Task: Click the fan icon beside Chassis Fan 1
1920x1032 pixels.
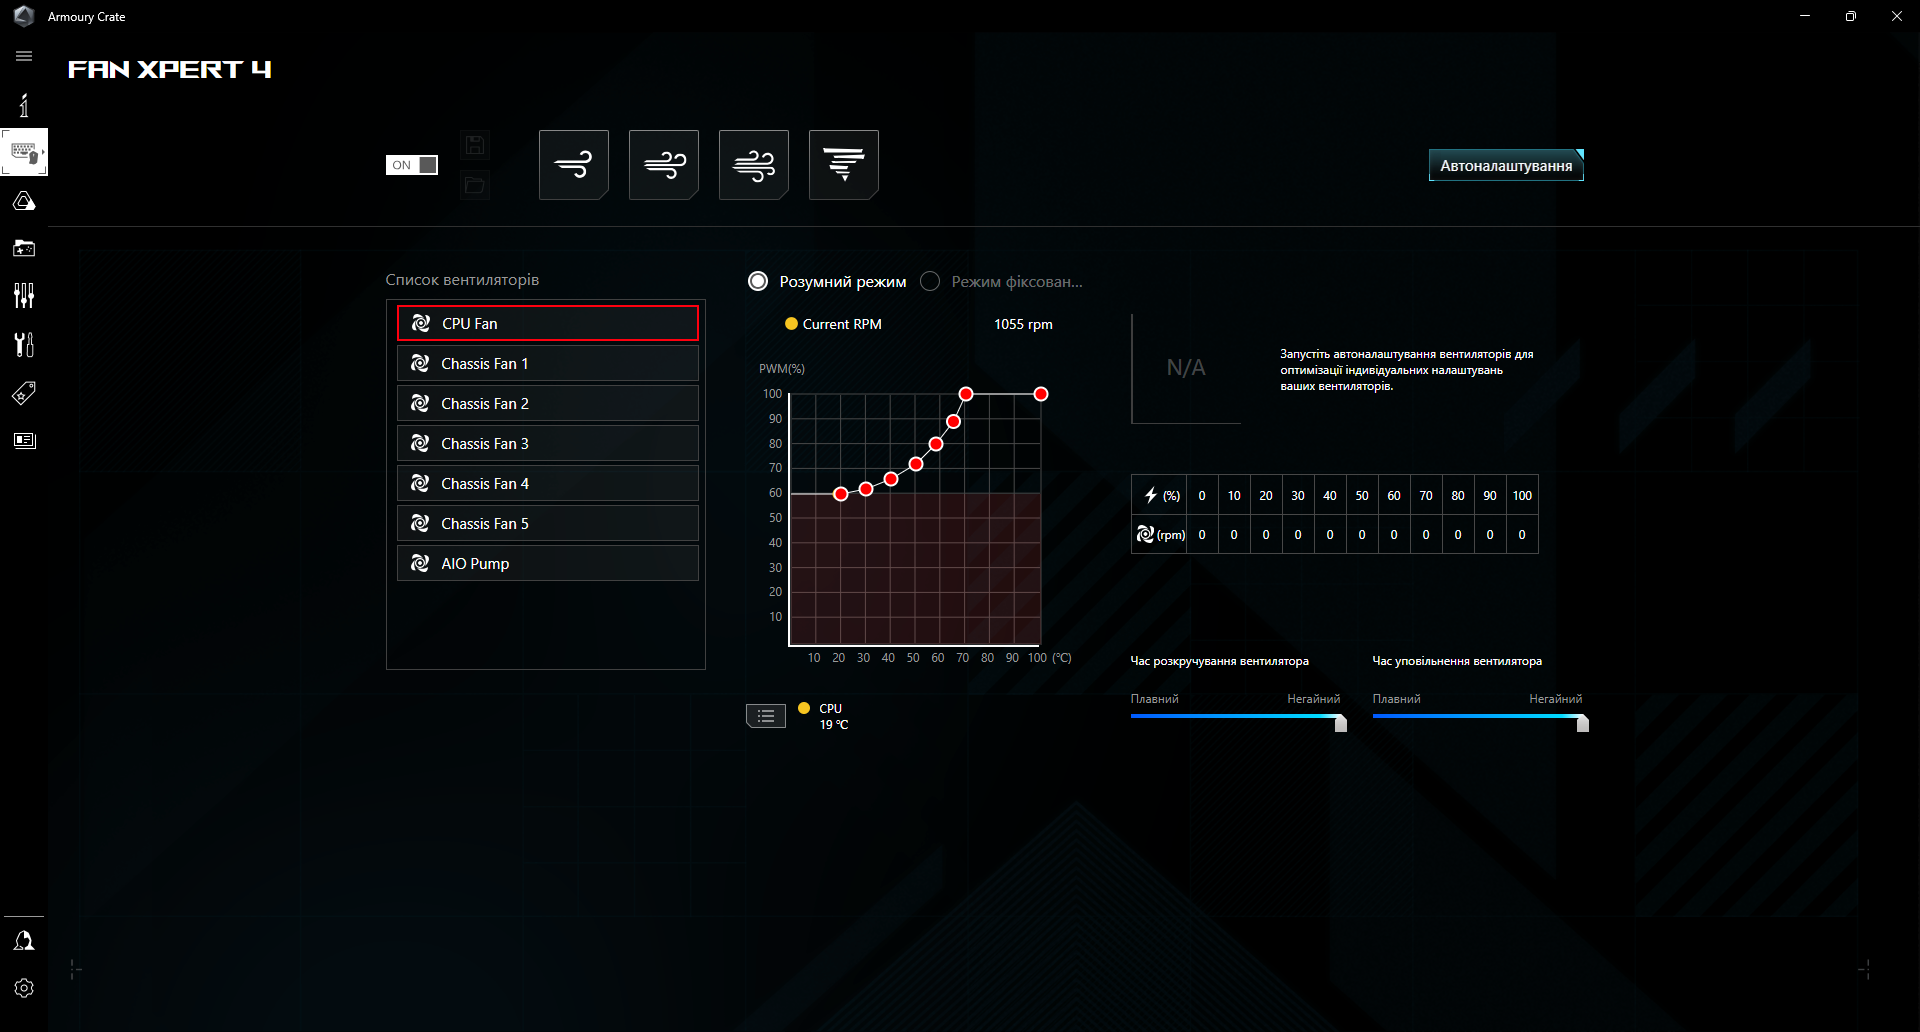Action: (420, 363)
